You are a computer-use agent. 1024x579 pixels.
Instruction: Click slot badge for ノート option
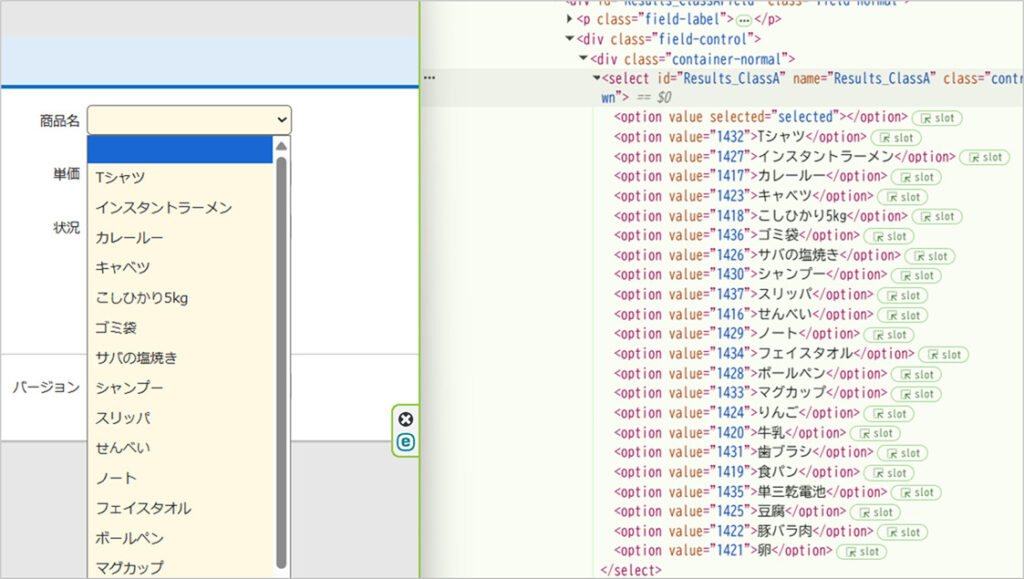889,334
